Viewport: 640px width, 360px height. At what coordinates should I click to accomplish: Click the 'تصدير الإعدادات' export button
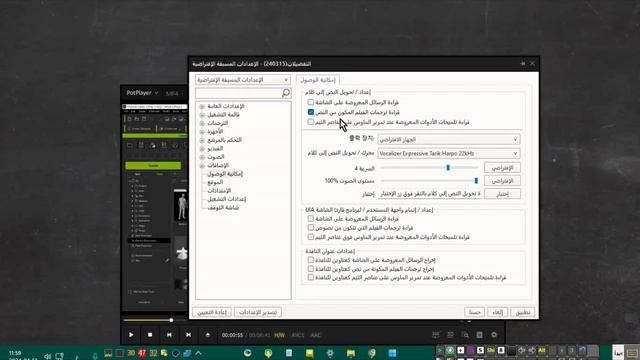(258, 312)
